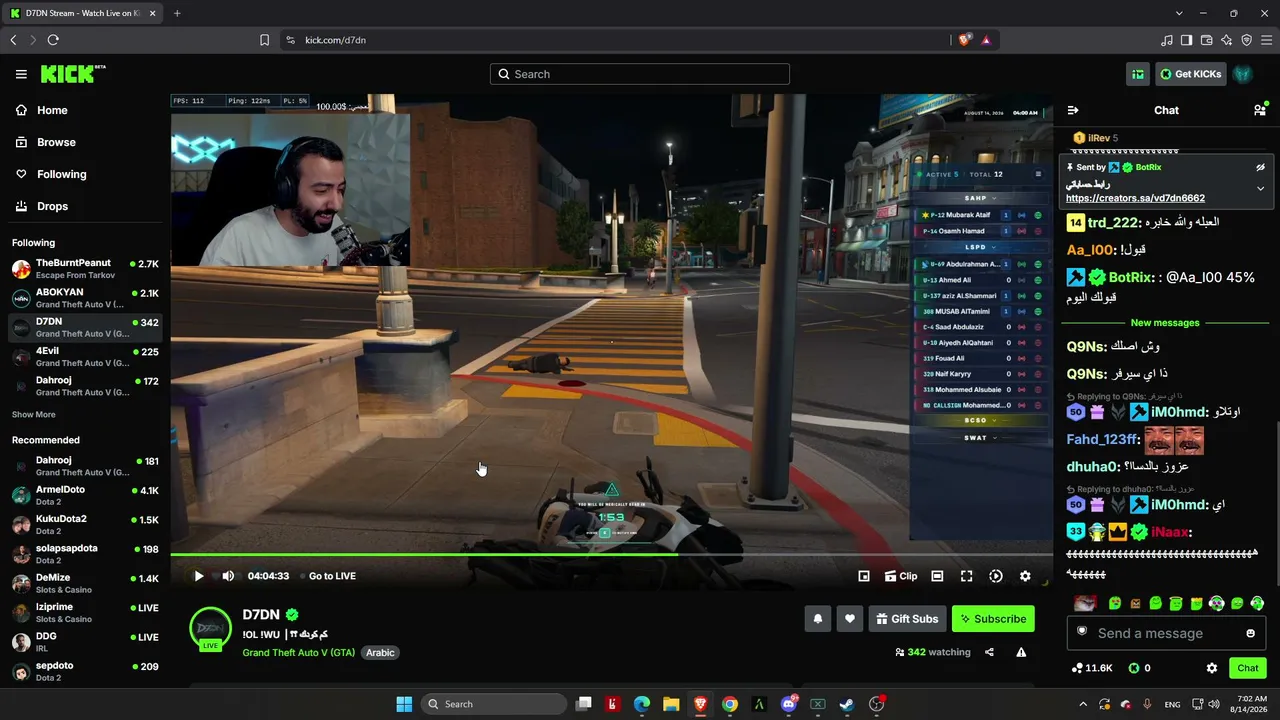Open the green shop icon beside Get KICKs

1138,74
